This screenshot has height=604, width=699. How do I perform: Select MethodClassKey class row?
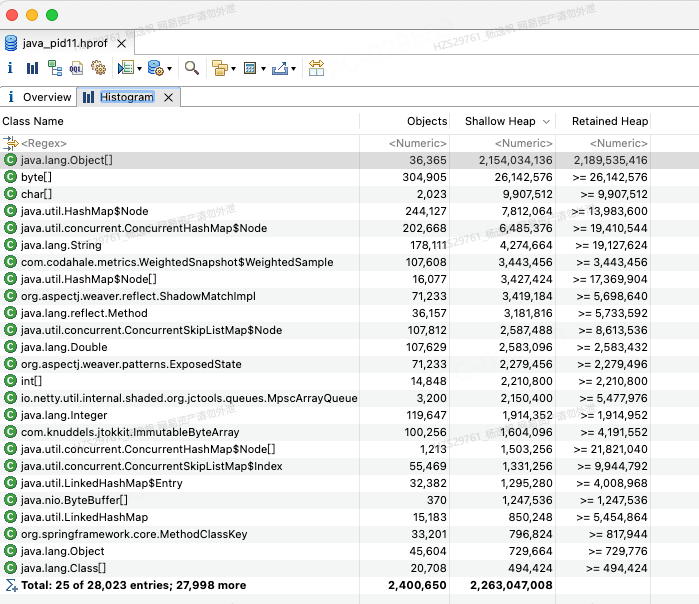tap(350, 534)
